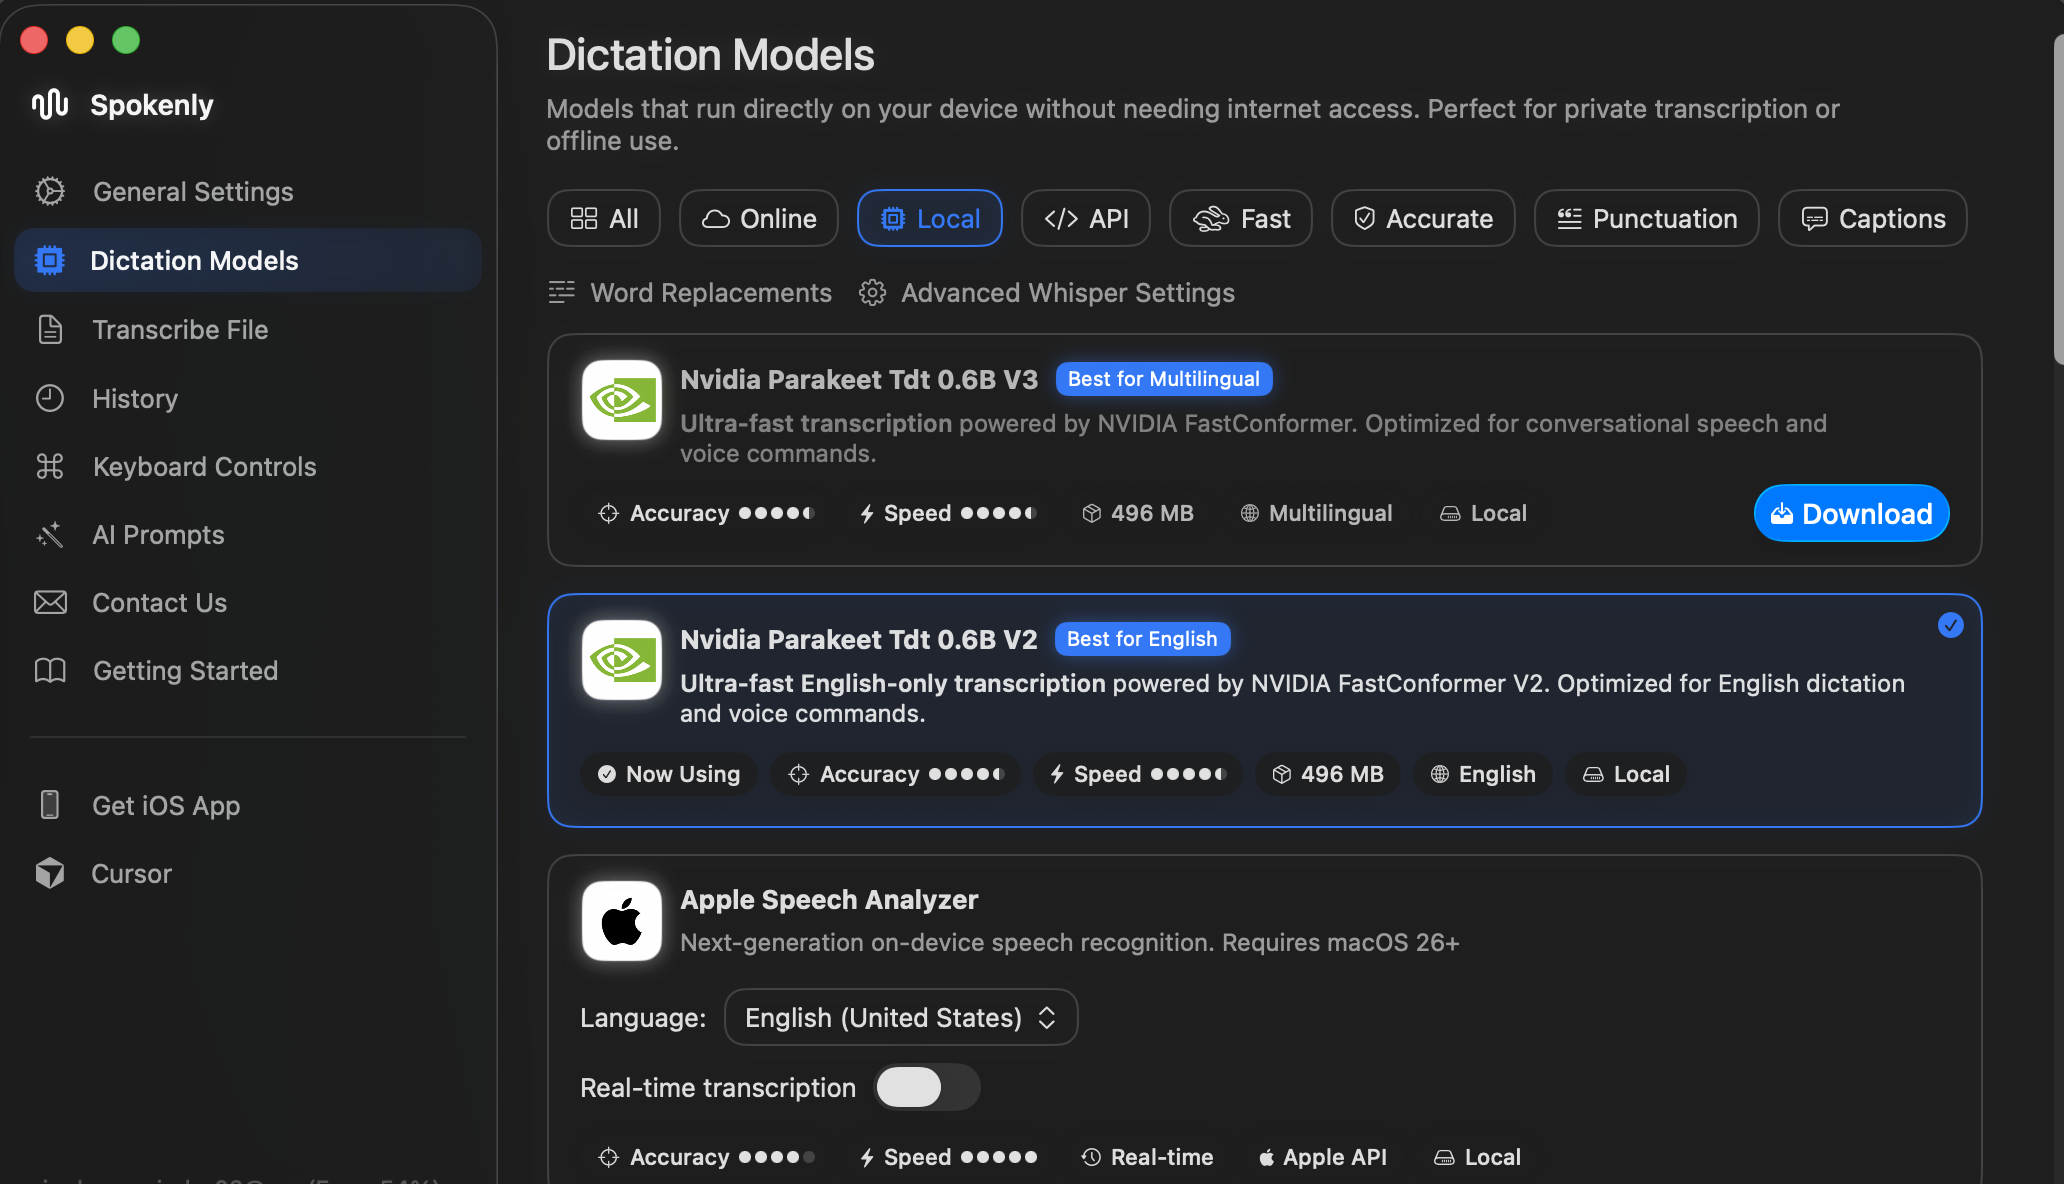Click the Best for Multilingual badge
This screenshot has width=2064, height=1184.
pos(1164,379)
